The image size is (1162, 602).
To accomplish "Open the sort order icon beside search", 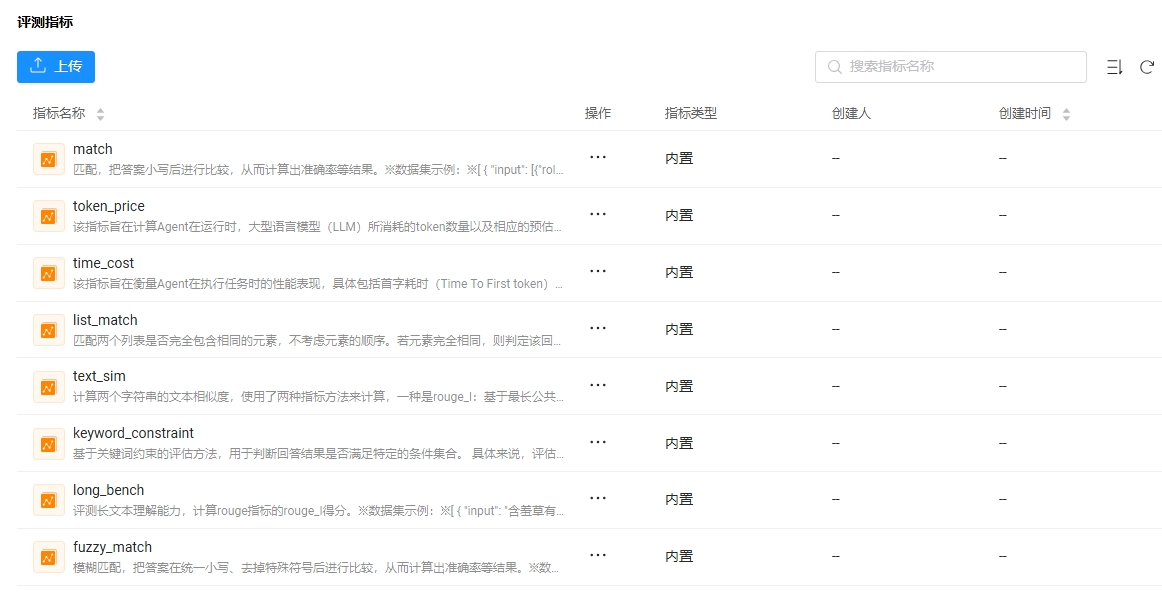I will coord(1114,67).
